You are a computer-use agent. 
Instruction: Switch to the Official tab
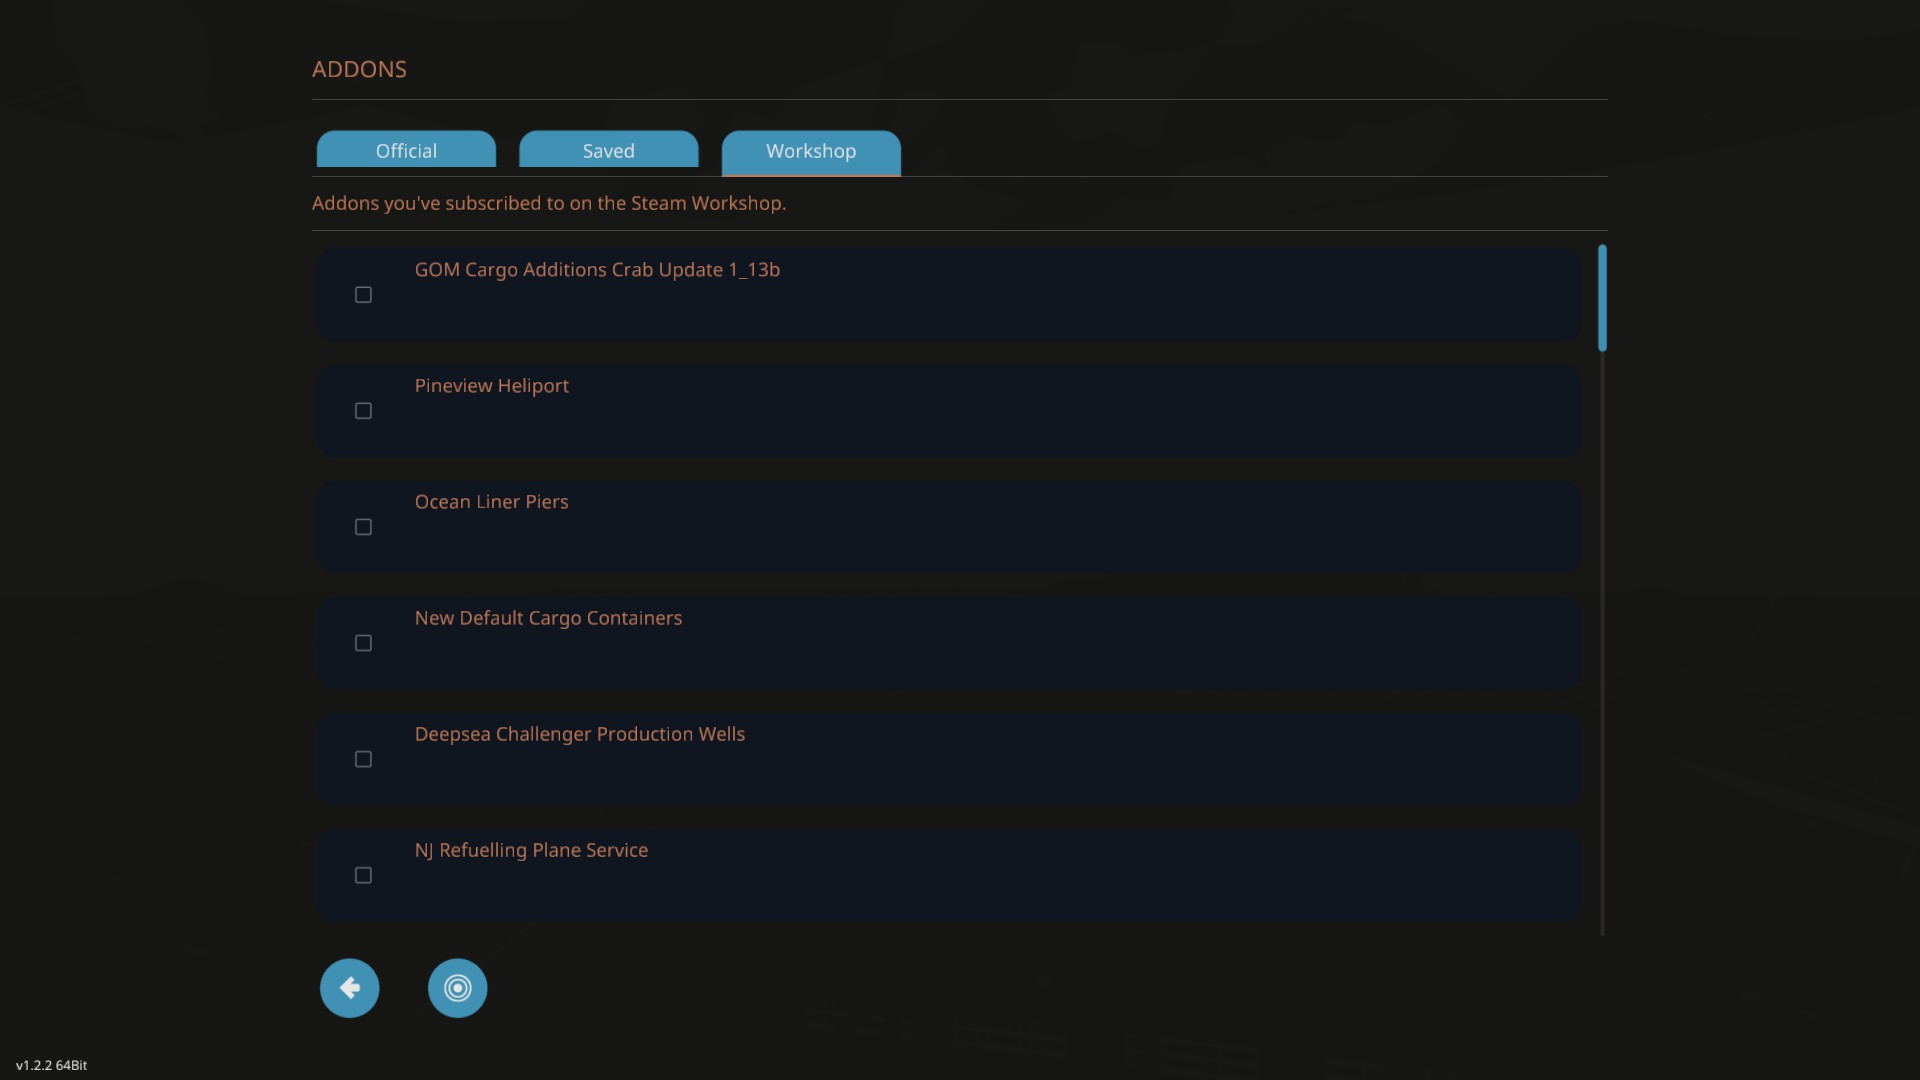pos(406,151)
